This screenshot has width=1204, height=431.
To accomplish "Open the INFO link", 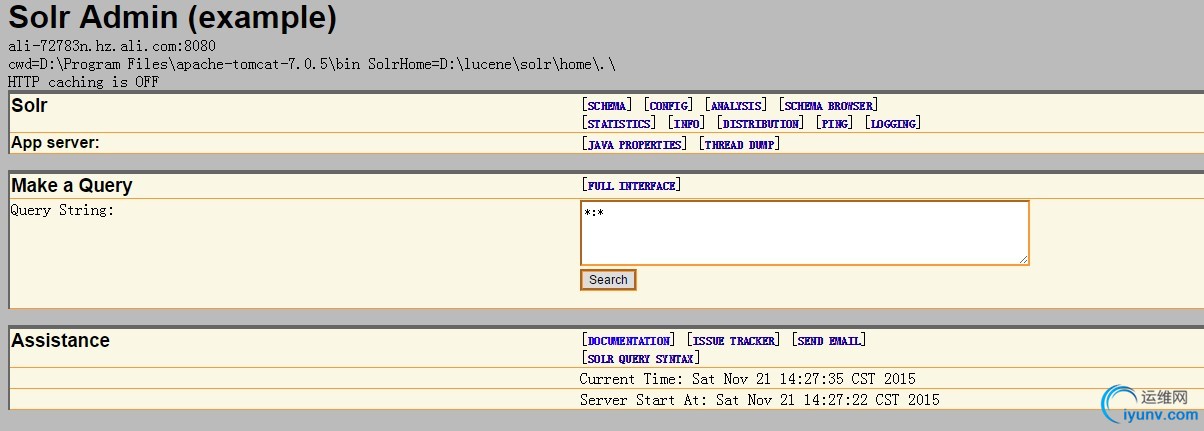I will coord(688,123).
